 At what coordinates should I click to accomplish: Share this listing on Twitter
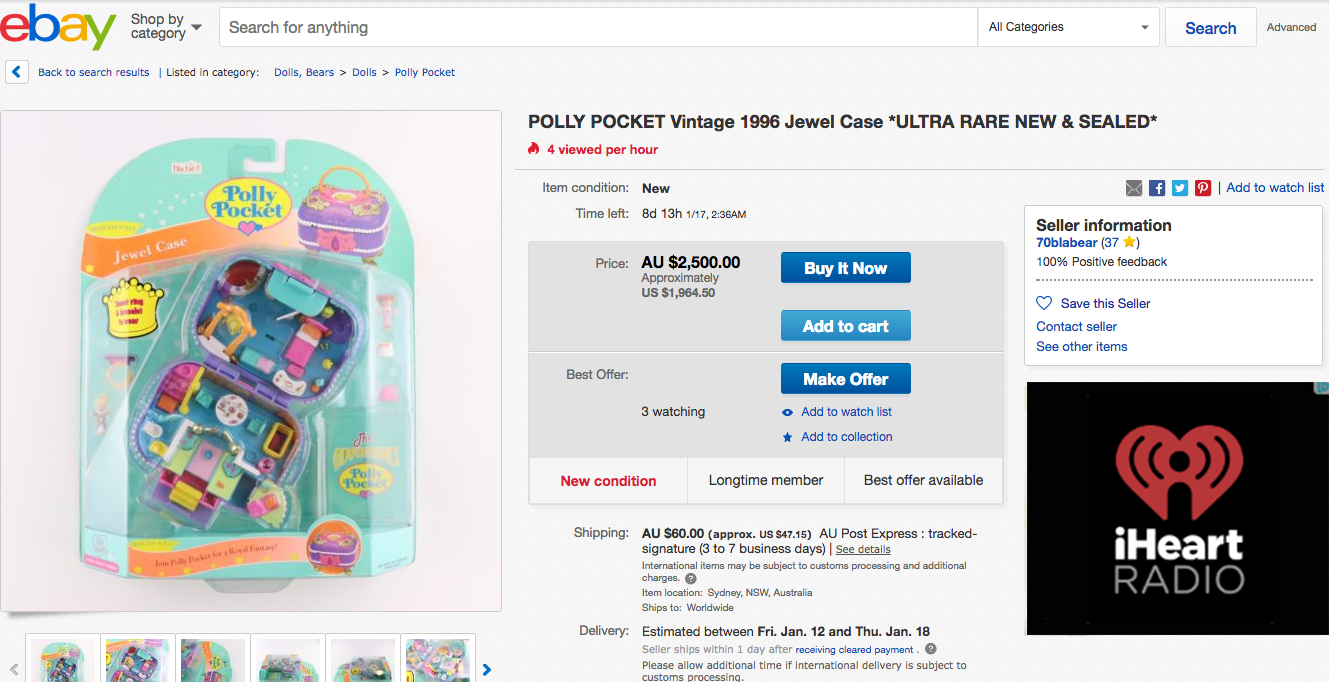[x=1179, y=187]
